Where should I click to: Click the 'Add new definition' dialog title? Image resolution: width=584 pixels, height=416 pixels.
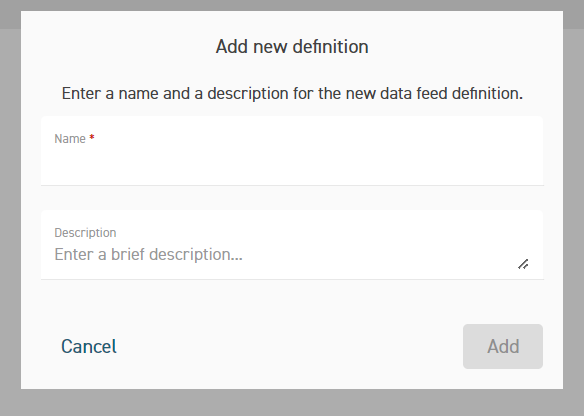pyautogui.click(x=292, y=47)
